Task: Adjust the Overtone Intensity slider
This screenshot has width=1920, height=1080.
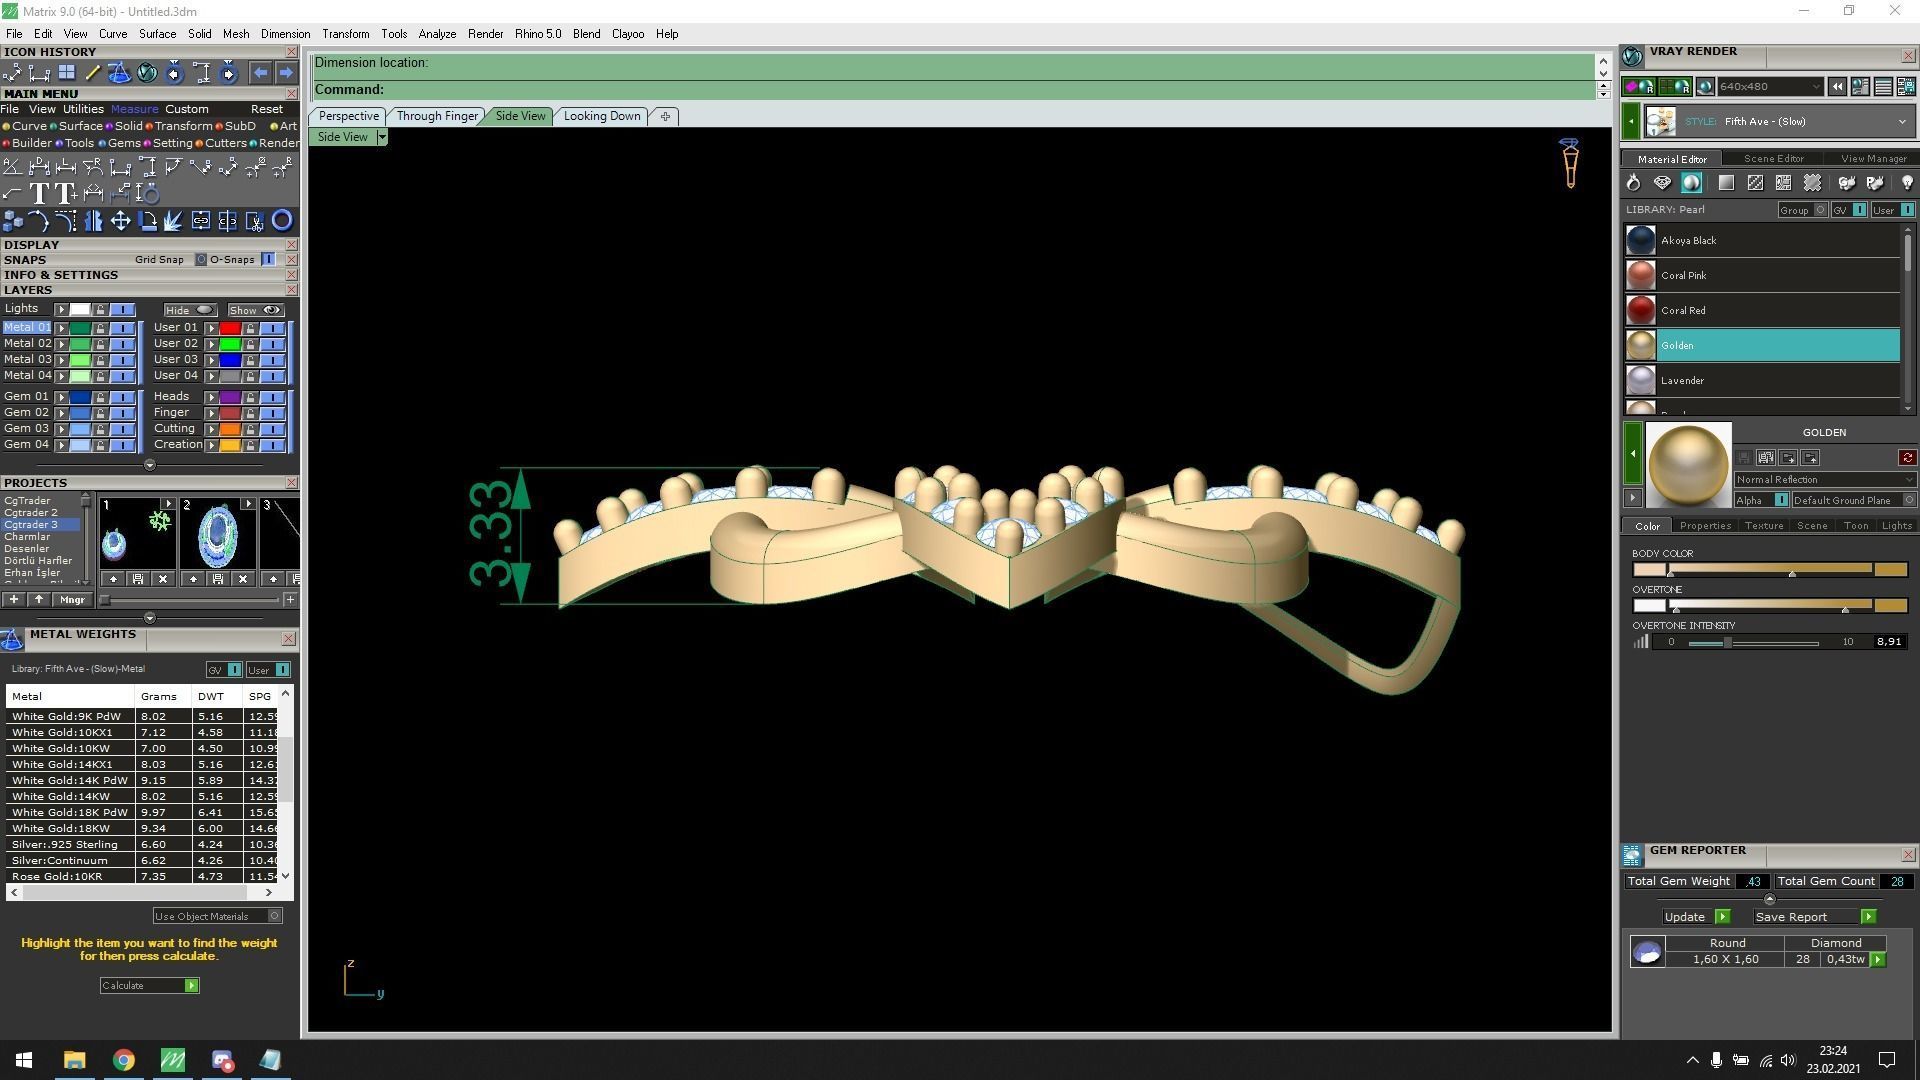Action: coord(1727,642)
